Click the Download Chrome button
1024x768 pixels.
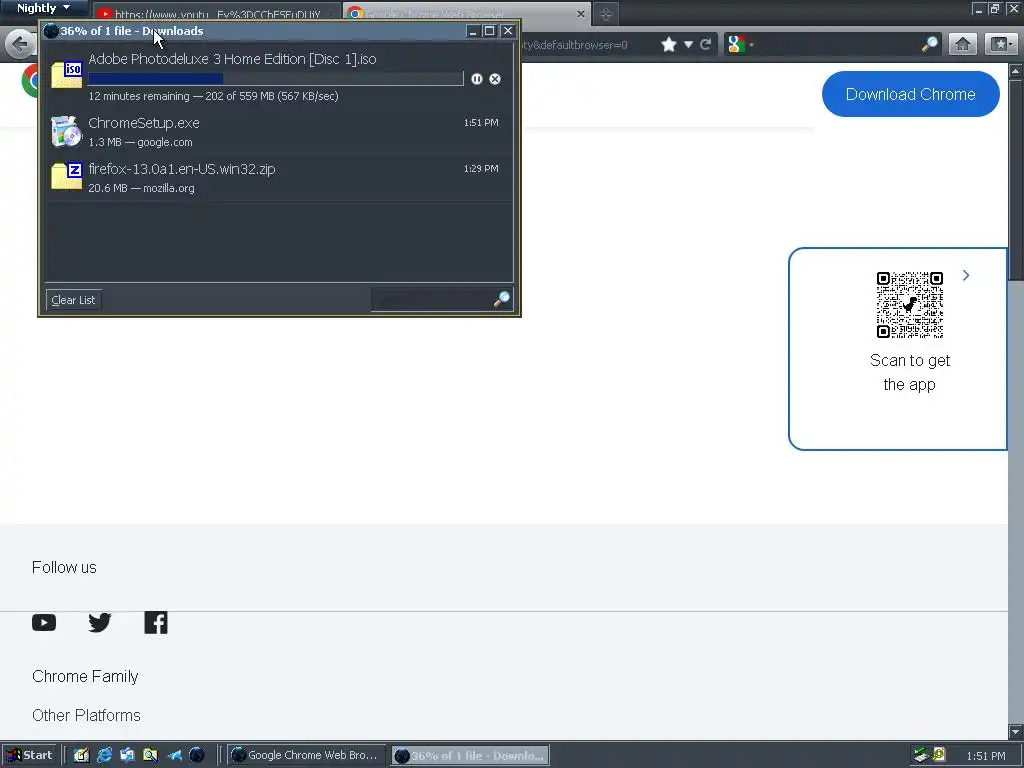(x=910, y=94)
